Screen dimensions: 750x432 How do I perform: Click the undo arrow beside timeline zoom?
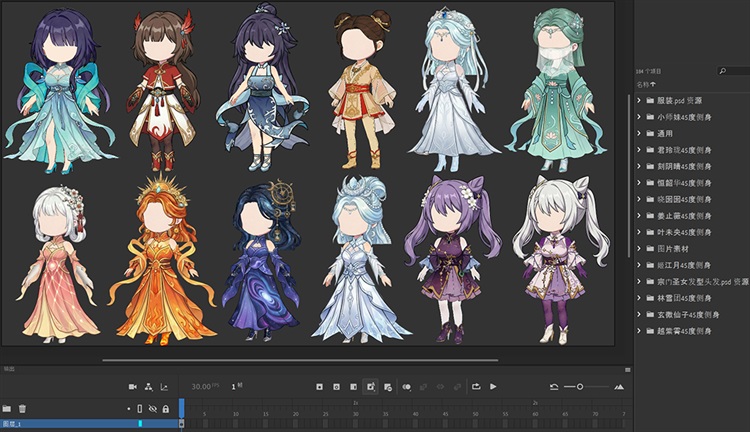tap(554, 386)
